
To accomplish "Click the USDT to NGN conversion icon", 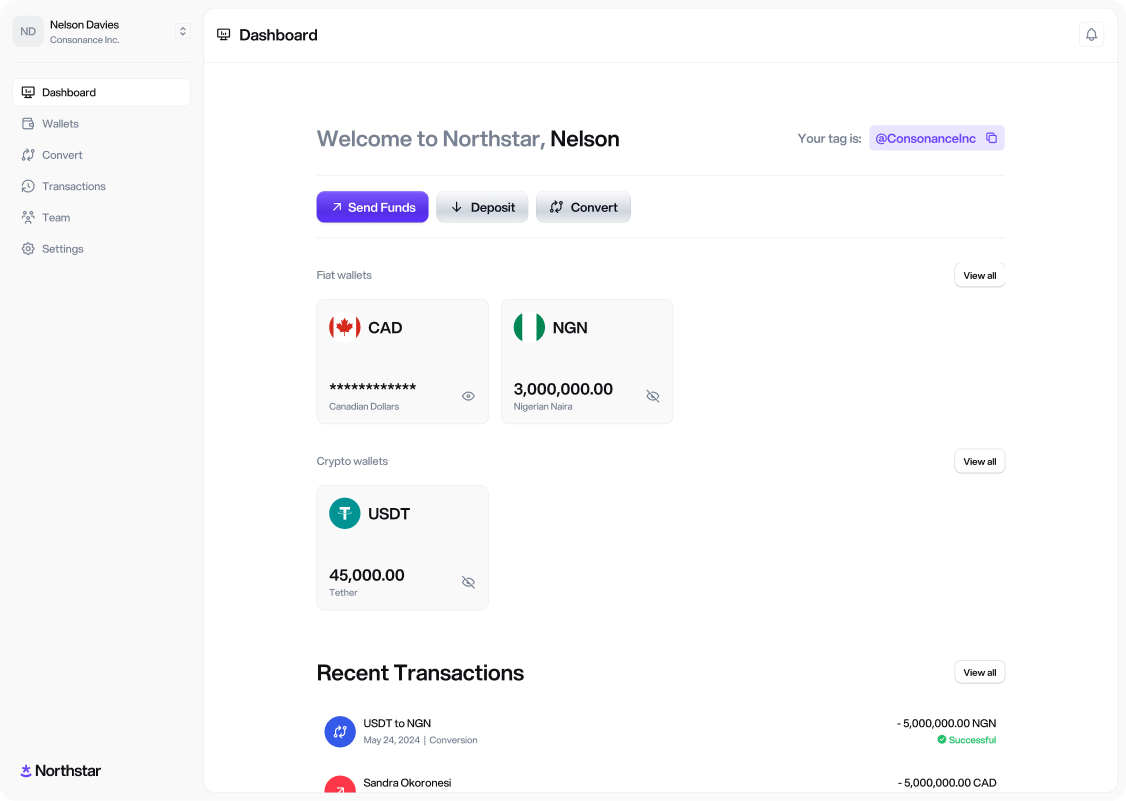I will pyautogui.click(x=340, y=731).
